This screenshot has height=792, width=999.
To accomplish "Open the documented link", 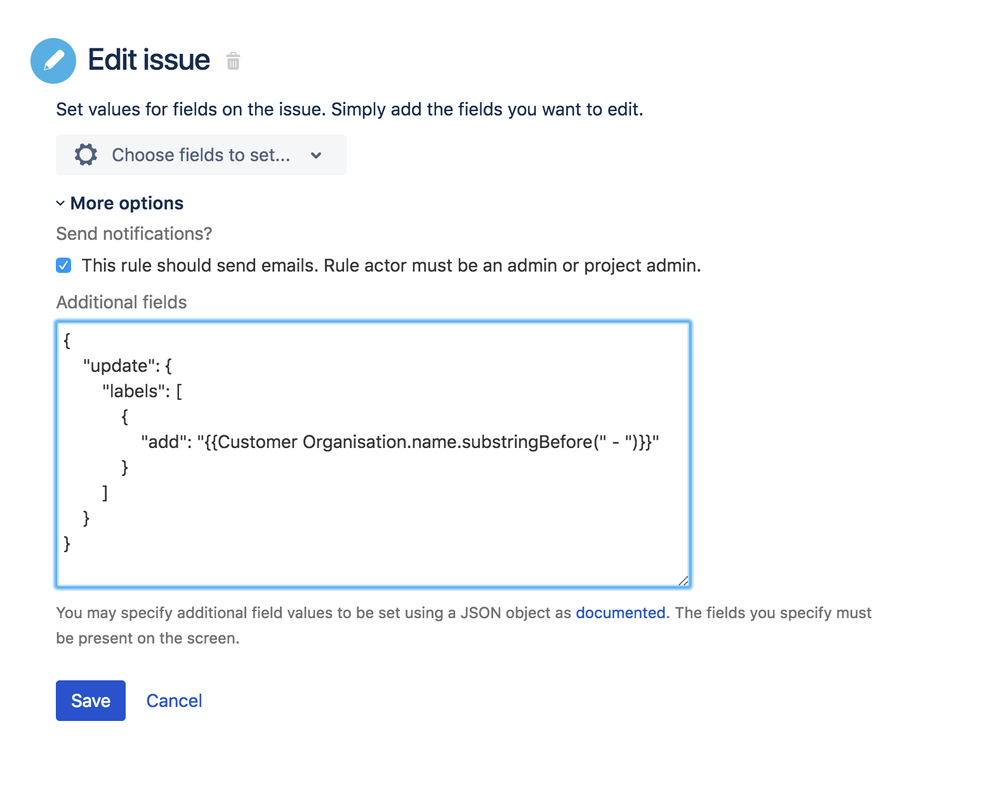I will point(621,612).
